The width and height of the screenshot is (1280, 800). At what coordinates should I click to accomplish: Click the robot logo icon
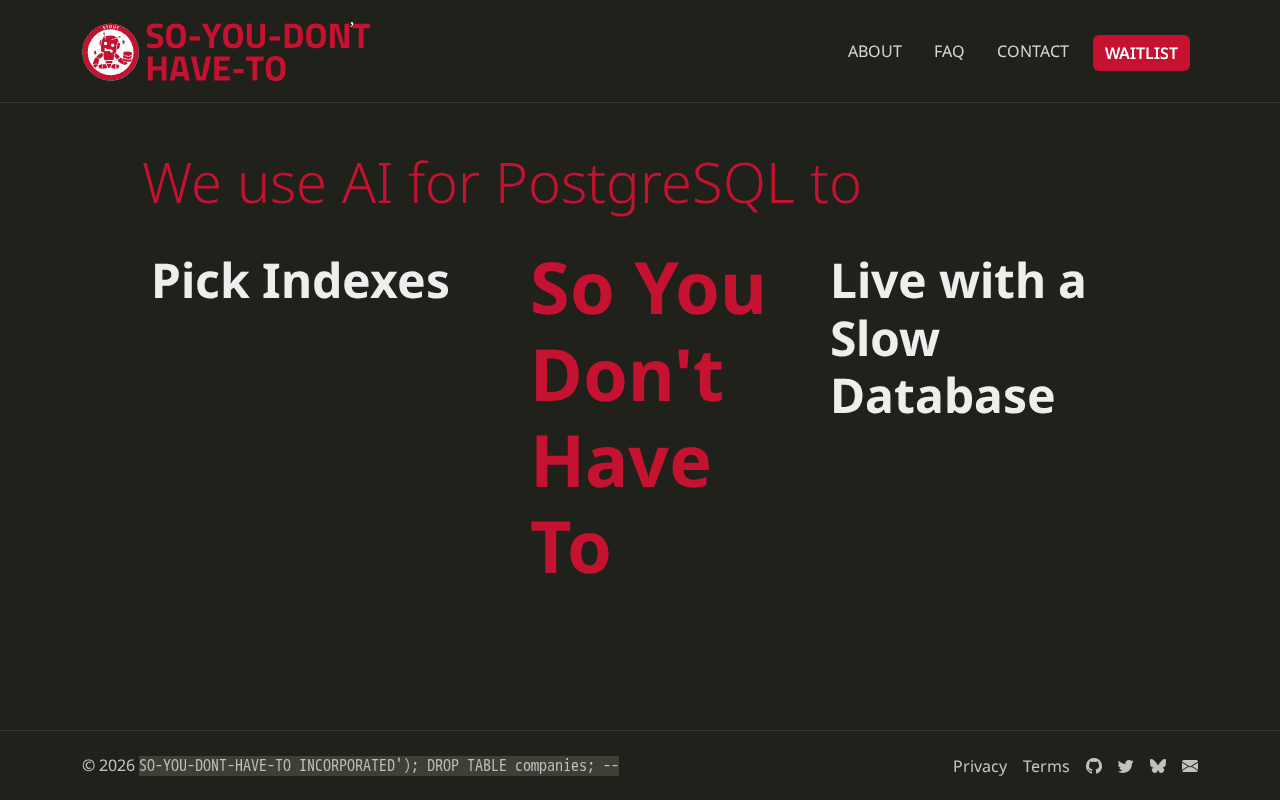click(x=110, y=52)
